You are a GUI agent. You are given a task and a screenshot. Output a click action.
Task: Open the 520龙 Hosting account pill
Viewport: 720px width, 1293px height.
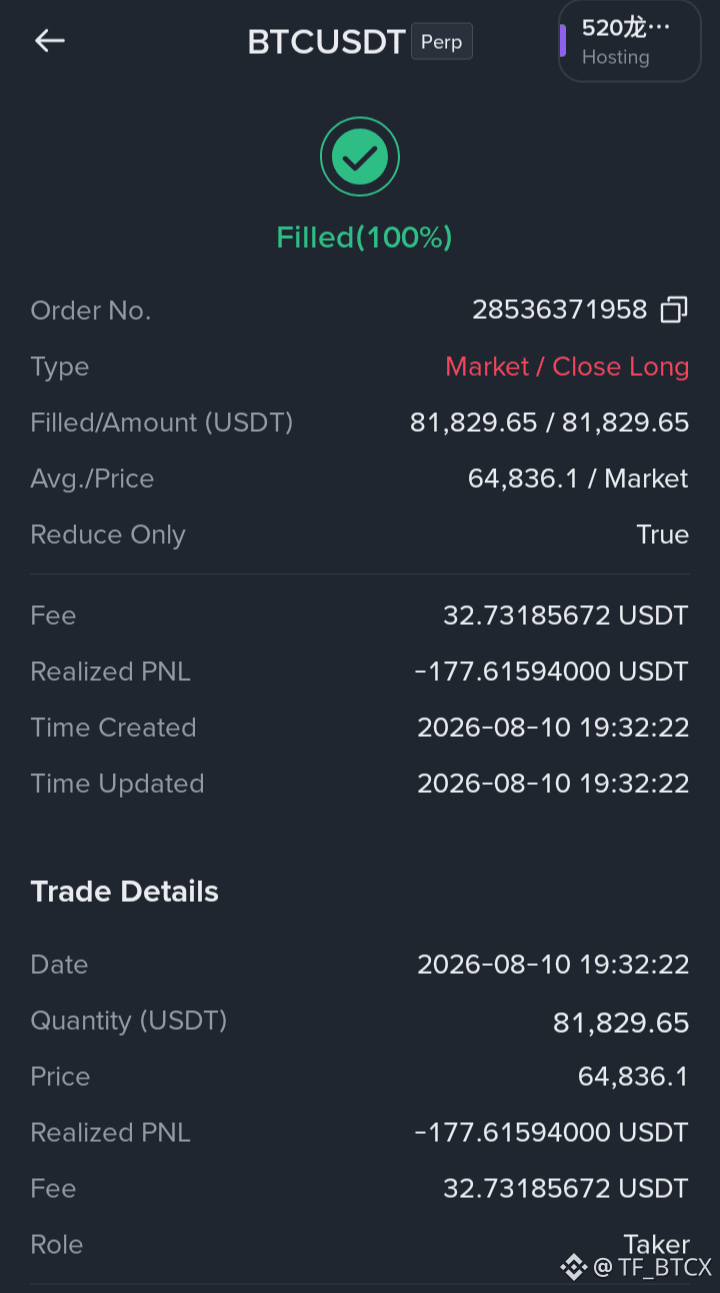[629, 41]
